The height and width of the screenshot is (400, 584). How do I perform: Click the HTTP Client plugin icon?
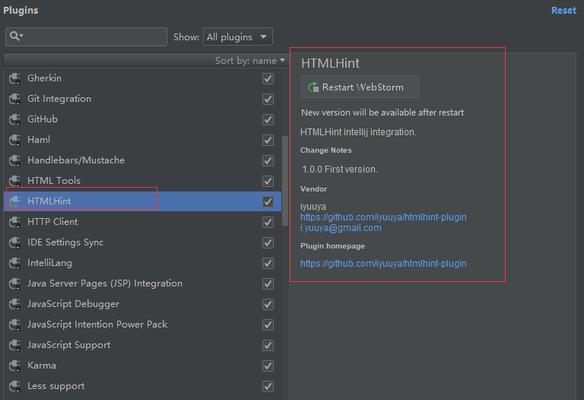click(x=15, y=222)
